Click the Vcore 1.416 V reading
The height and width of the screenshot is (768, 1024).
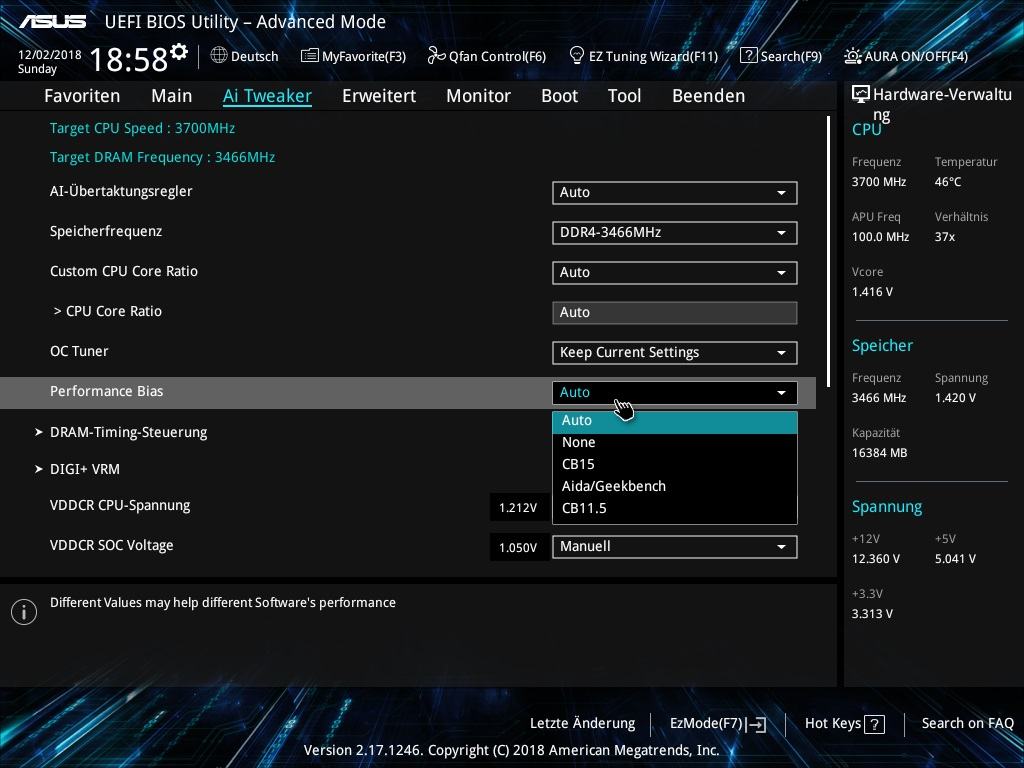pyautogui.click(x=872, y=292)
